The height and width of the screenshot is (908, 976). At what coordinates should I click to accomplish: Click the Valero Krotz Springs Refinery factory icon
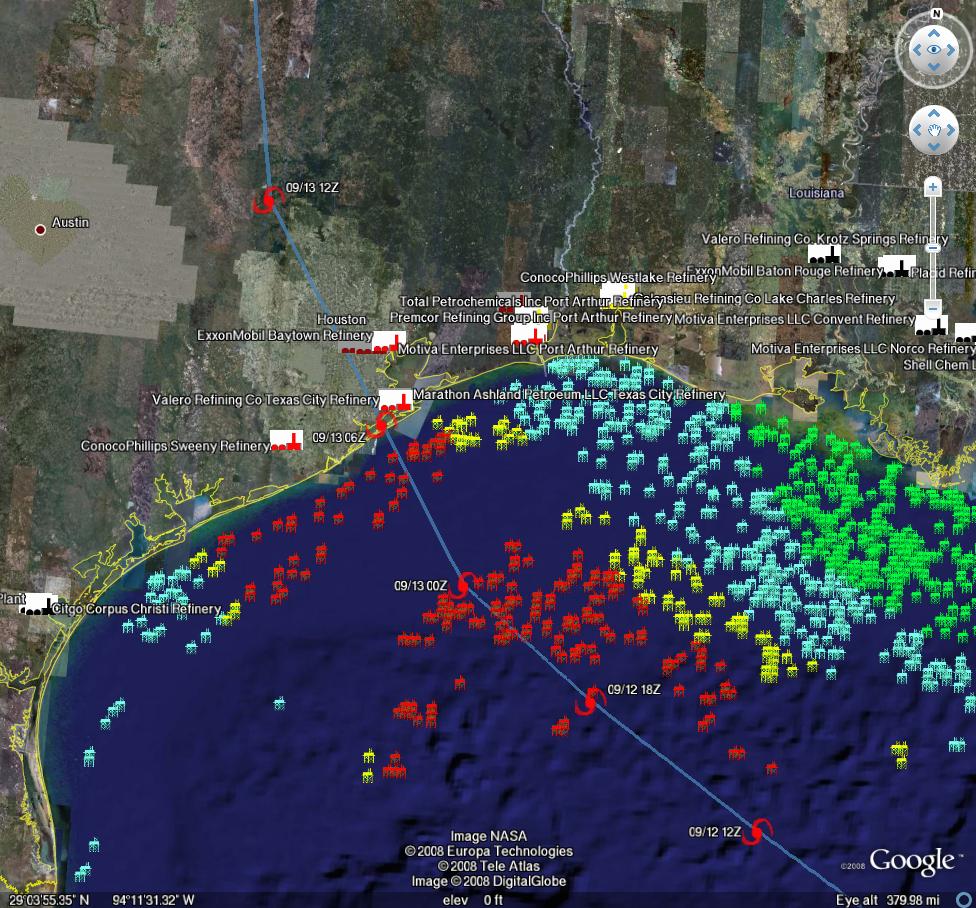824,254
